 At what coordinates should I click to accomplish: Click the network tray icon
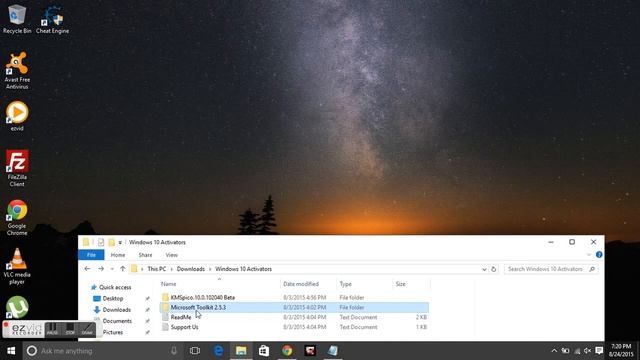(576, 351)
